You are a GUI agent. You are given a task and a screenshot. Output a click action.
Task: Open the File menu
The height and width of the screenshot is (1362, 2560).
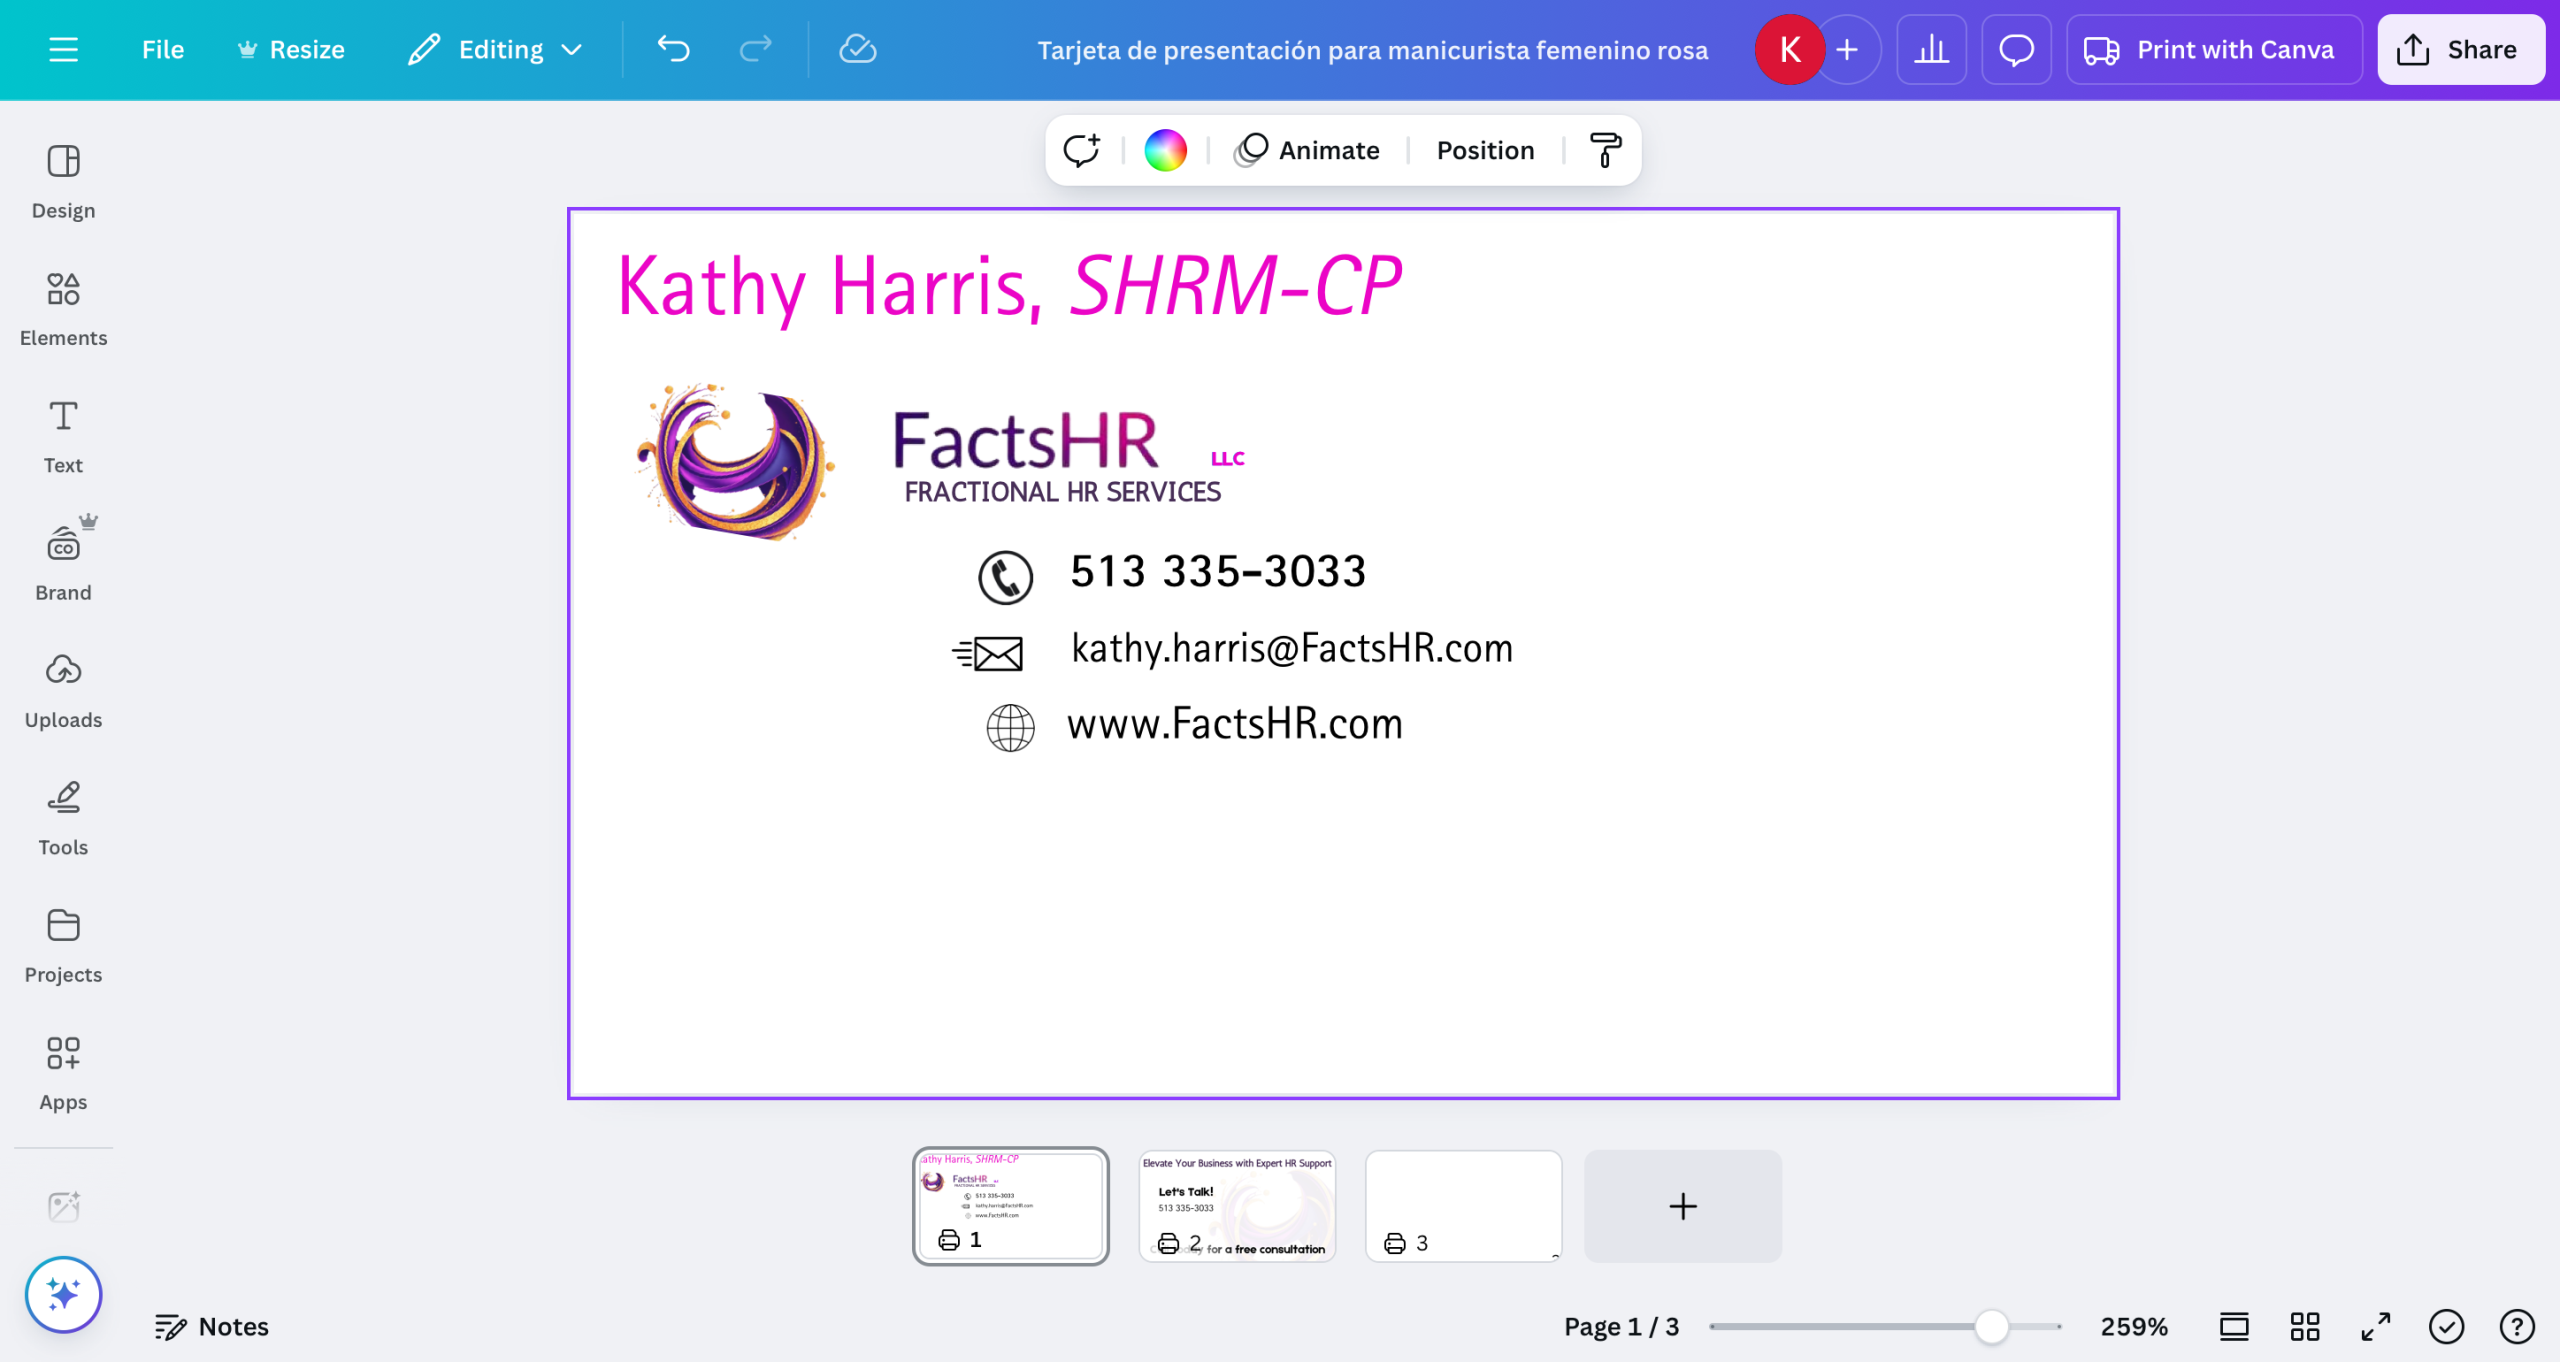click(x=163, y=50)
